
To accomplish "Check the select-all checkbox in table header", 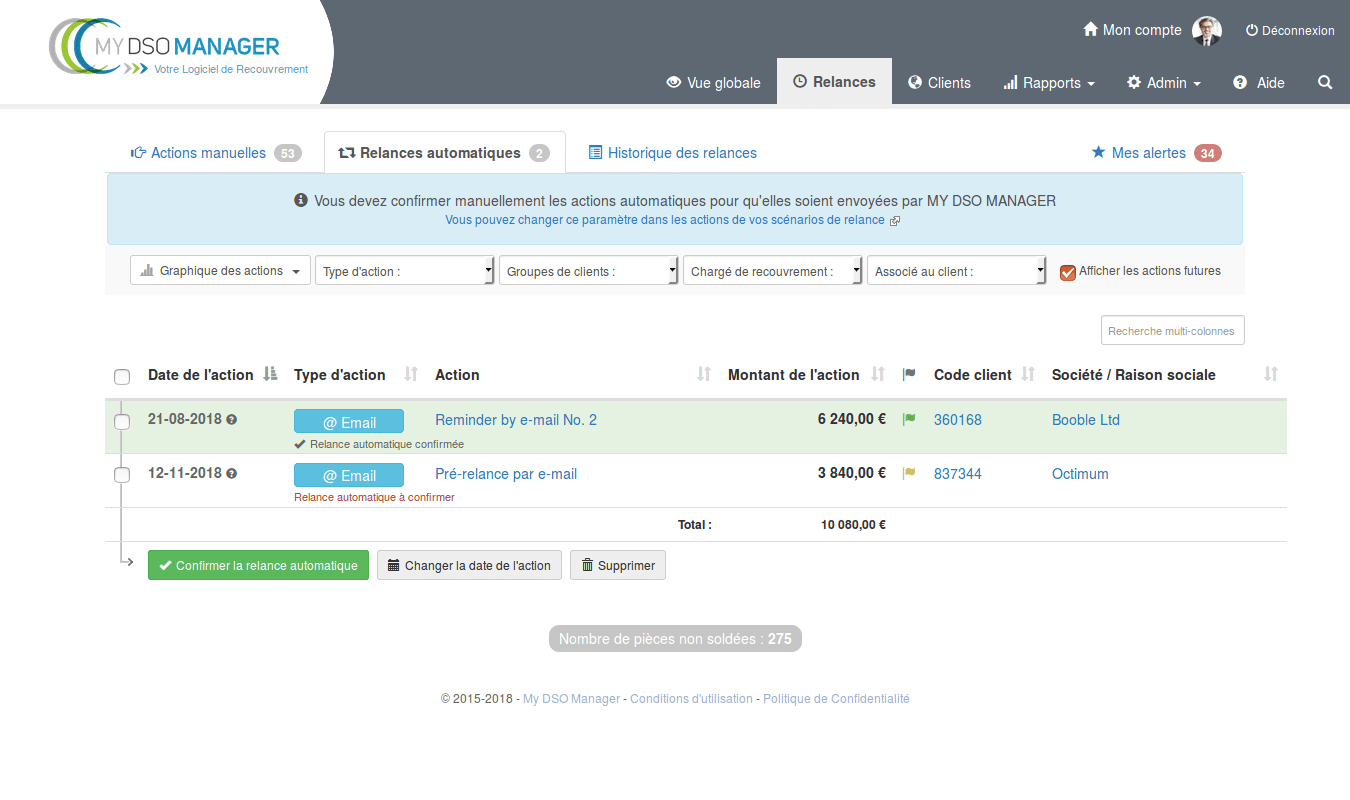I will click(122, 377).
